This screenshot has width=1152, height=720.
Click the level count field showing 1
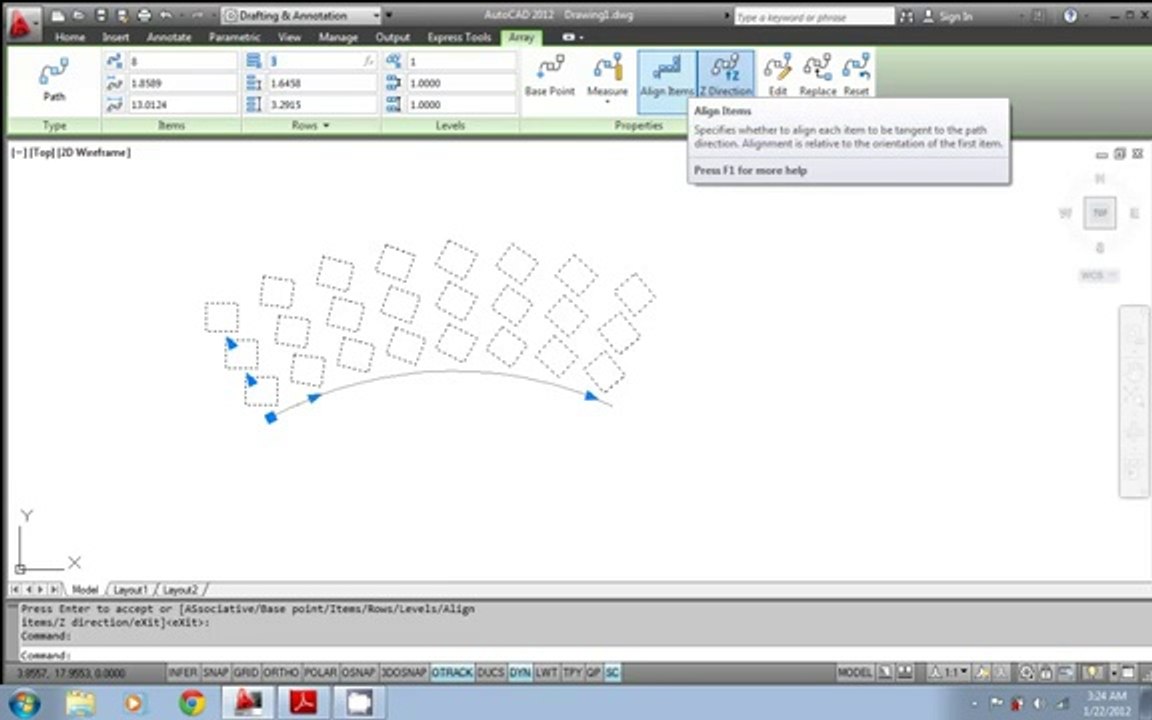(x=461, y=61)
